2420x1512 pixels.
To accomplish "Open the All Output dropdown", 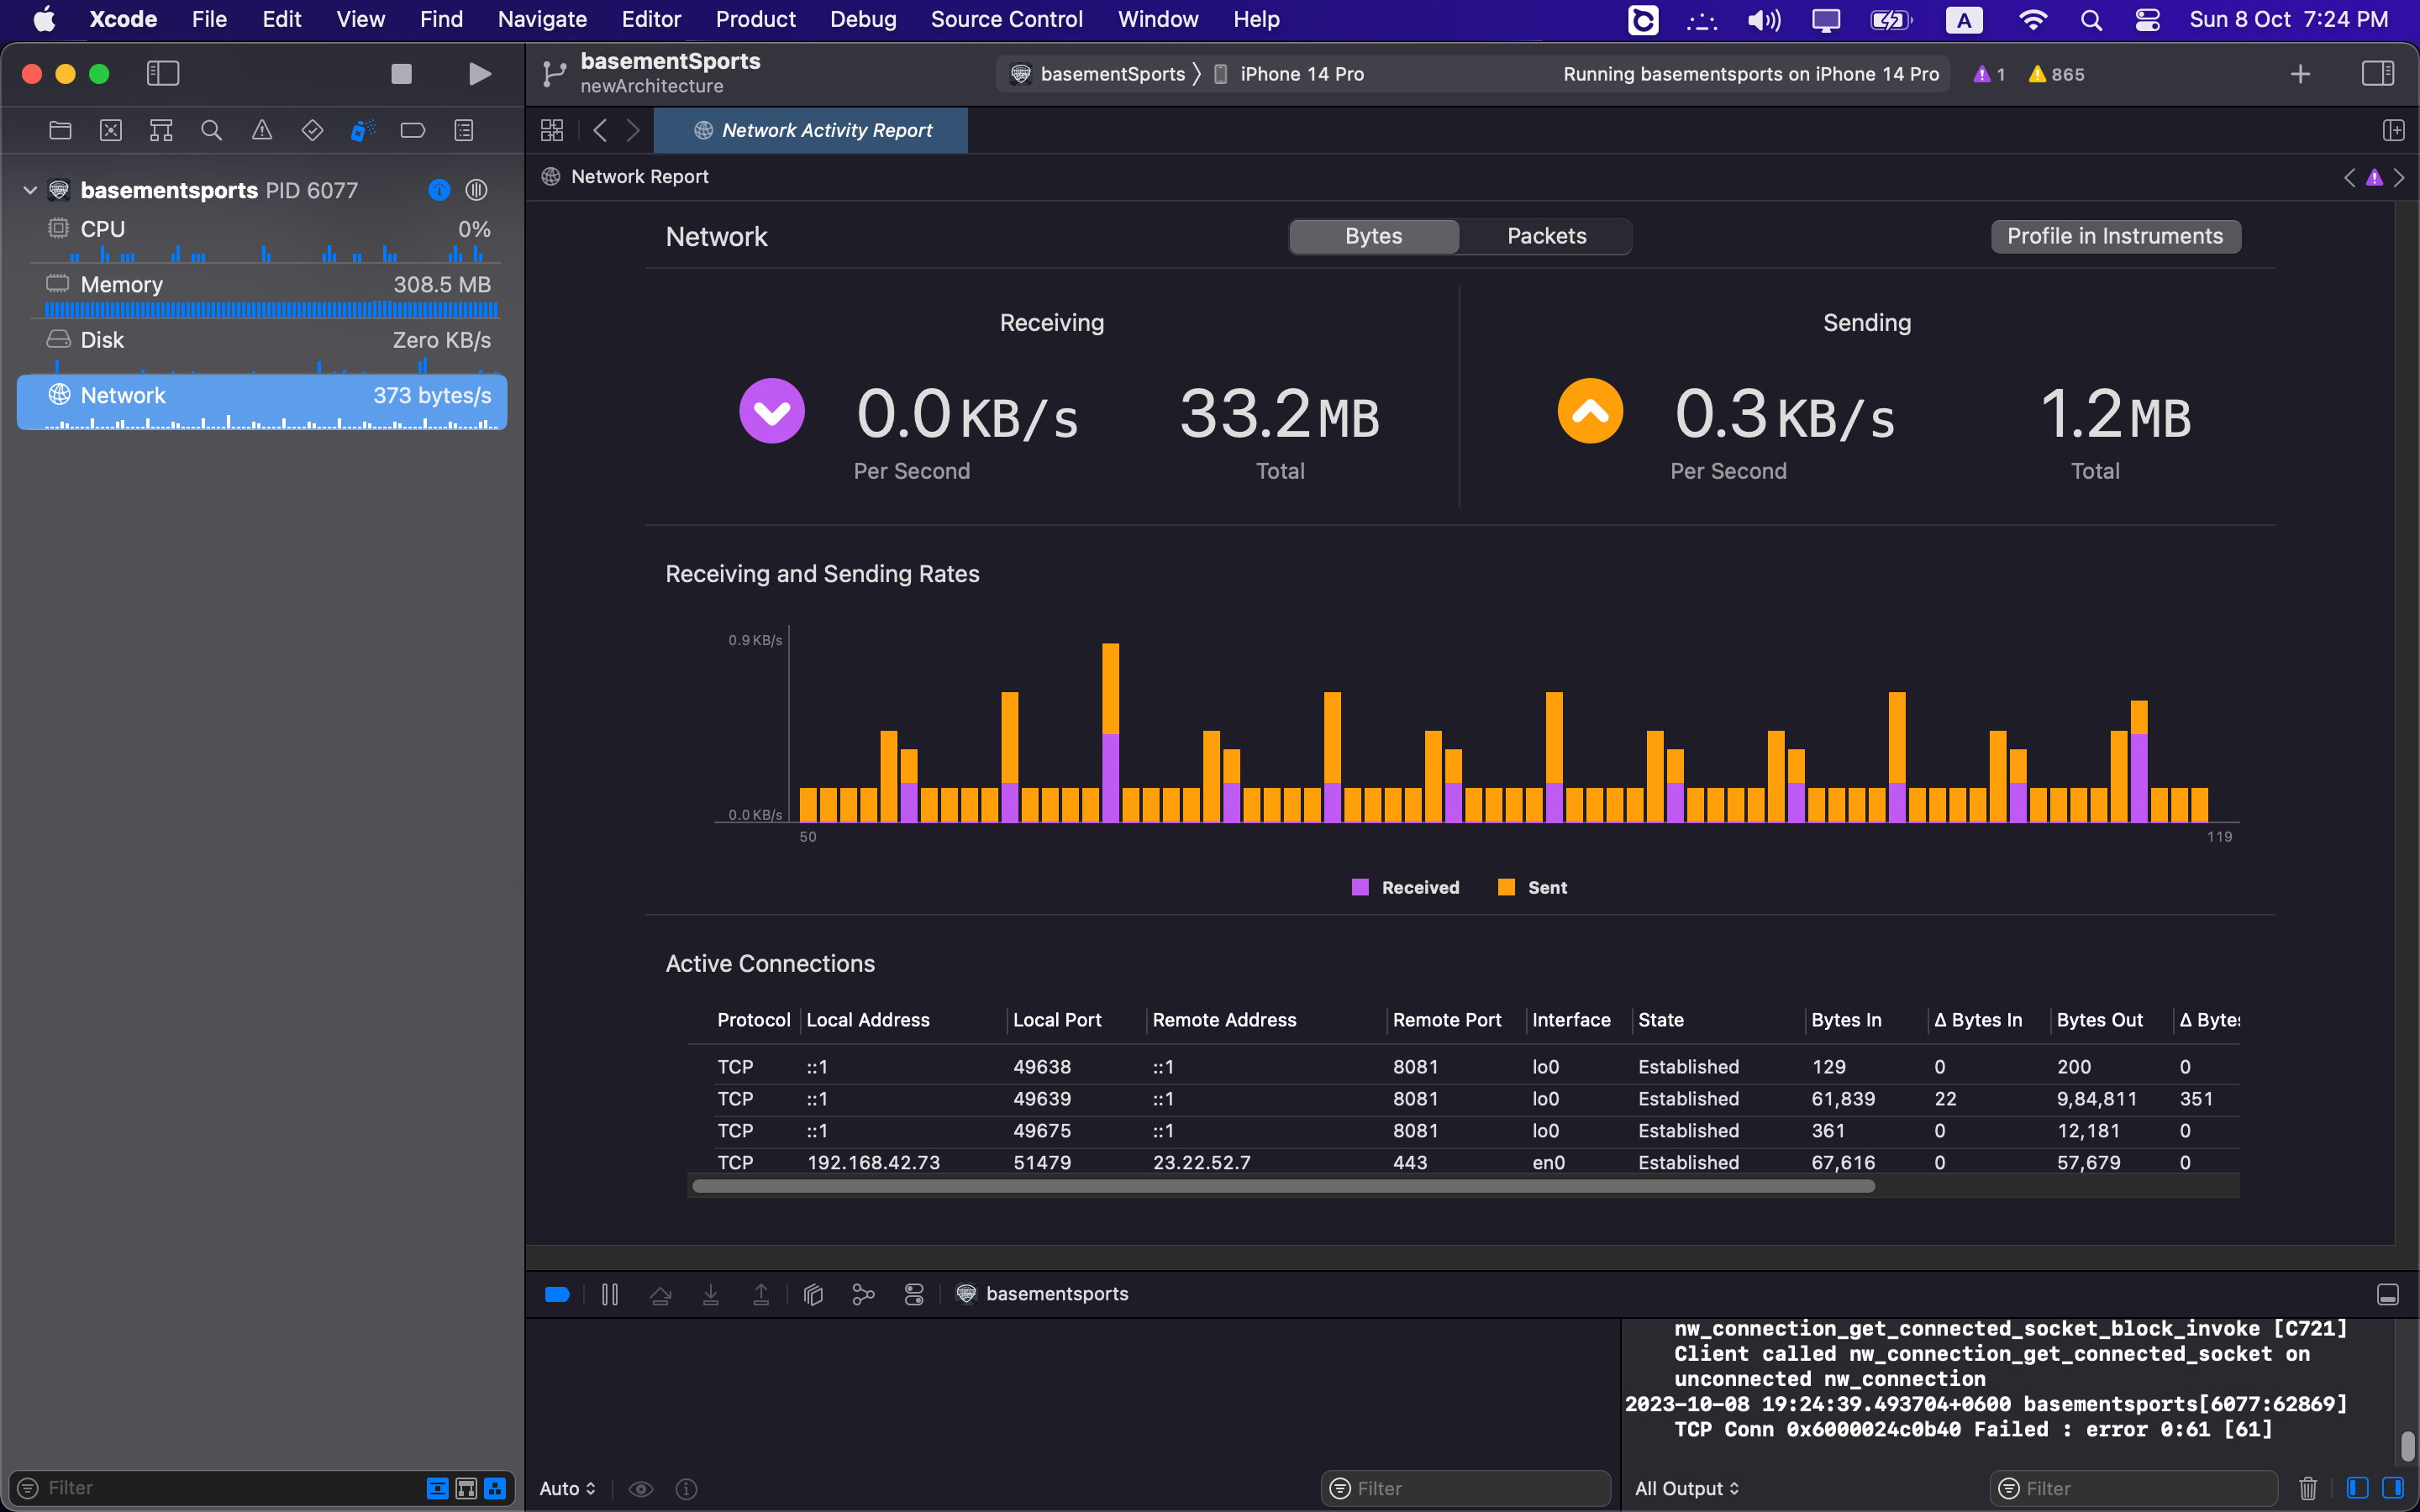I will [x=1687, y=1488].
